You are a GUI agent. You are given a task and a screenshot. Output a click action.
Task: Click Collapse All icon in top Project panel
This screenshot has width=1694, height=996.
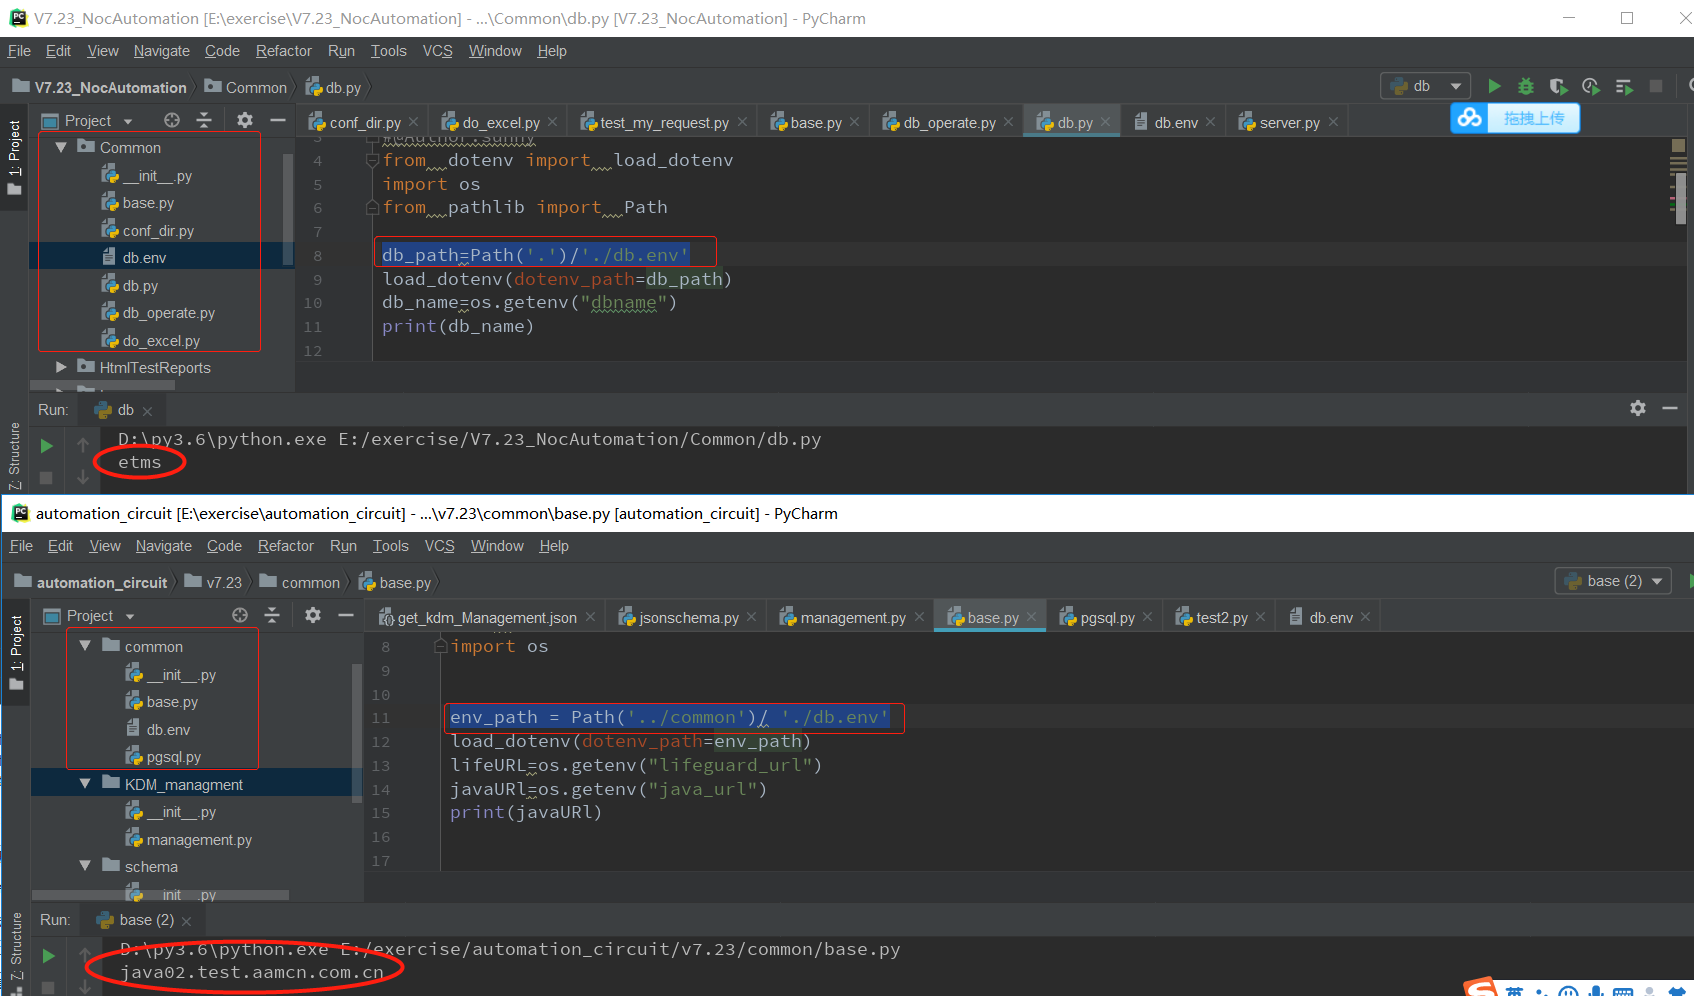204,120
